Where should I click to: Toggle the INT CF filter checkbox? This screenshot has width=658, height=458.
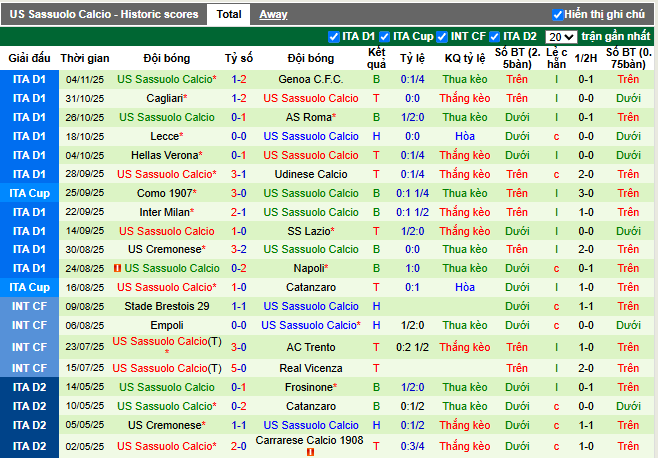pyautogui.click(x=442, y=37)
